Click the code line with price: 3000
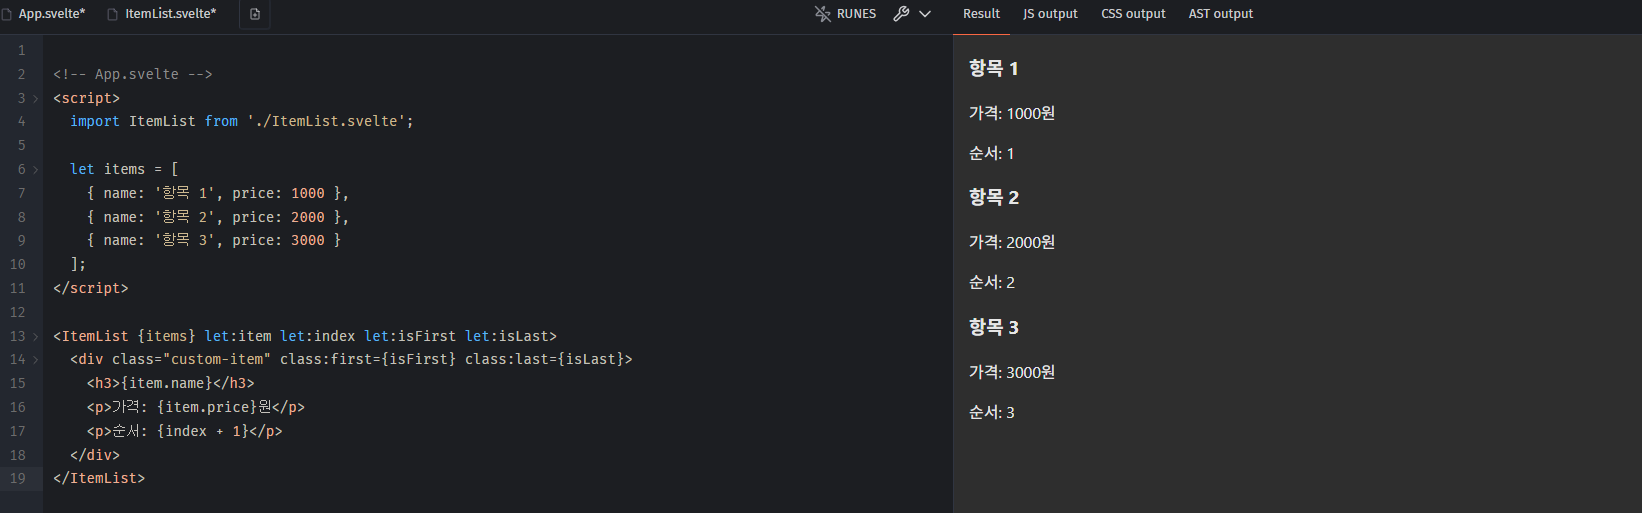The width and height of the screenshot is (1642, 513). (213, 240)
